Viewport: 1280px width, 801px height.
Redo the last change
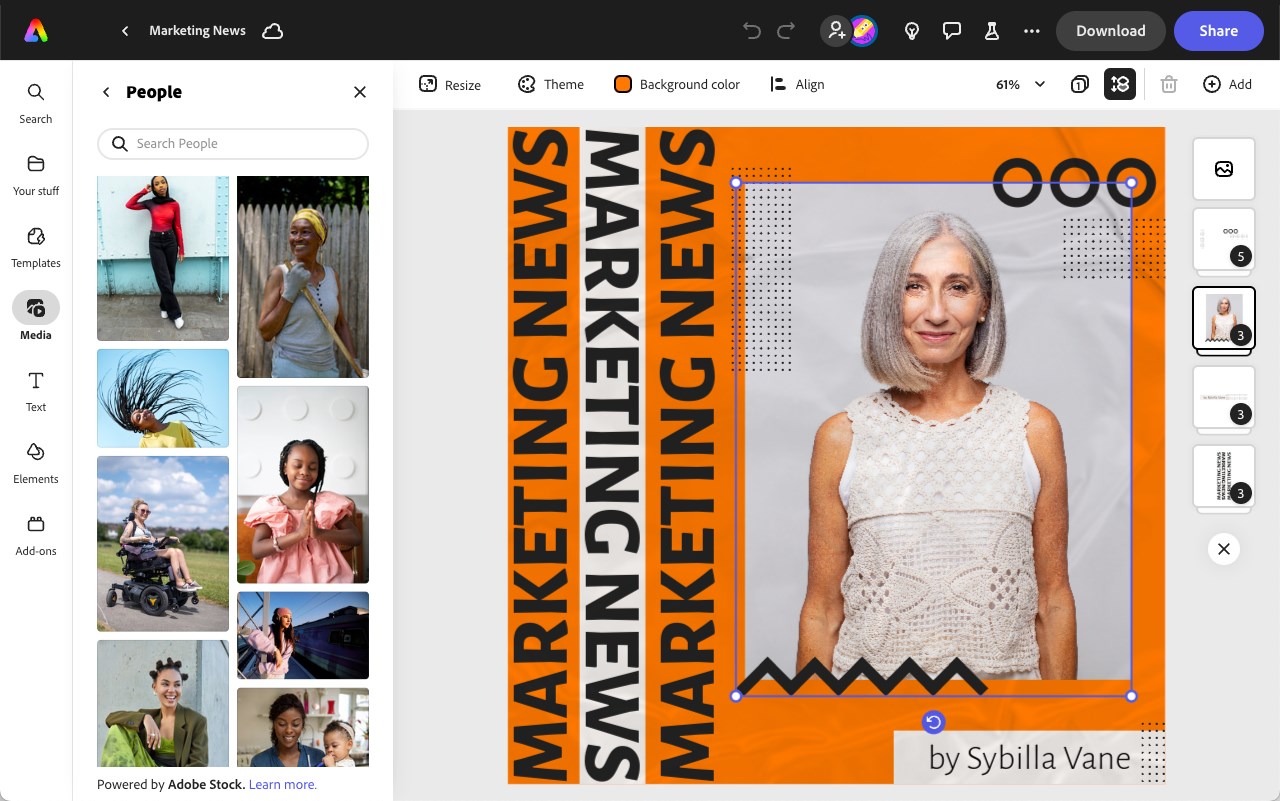click(x=786, y=31)
